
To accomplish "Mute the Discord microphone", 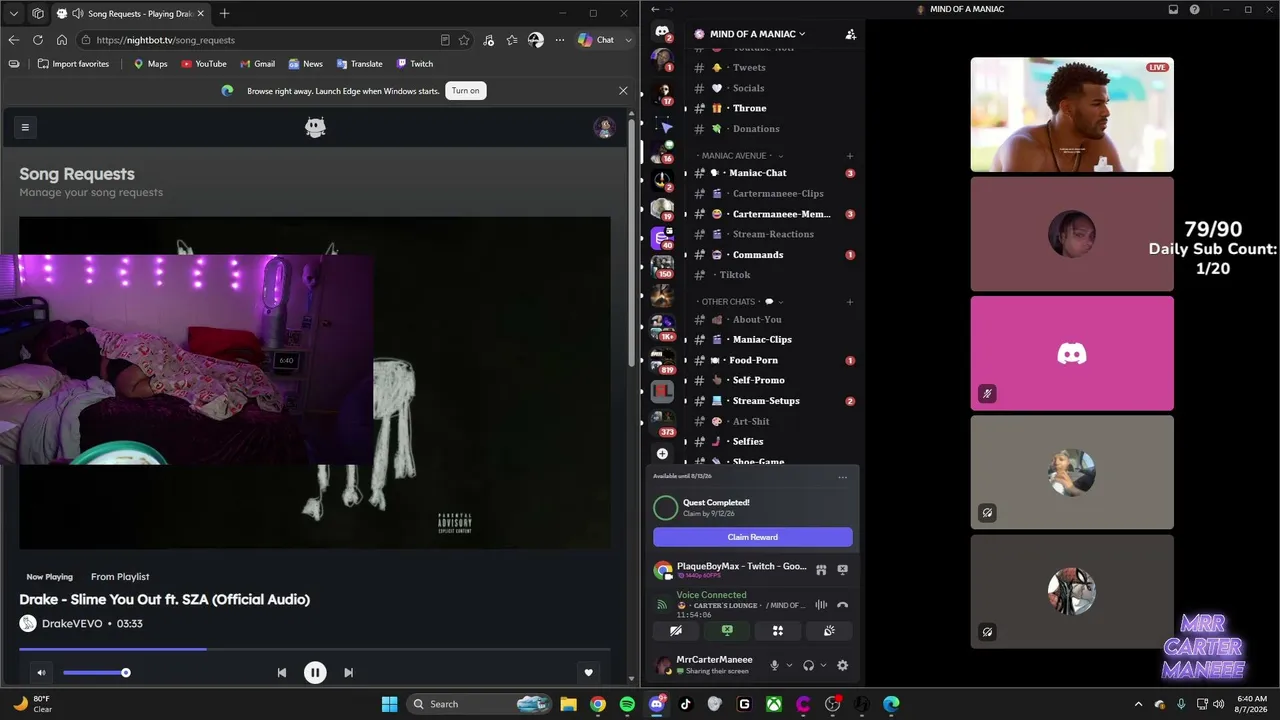I will (x=774, y=665).
